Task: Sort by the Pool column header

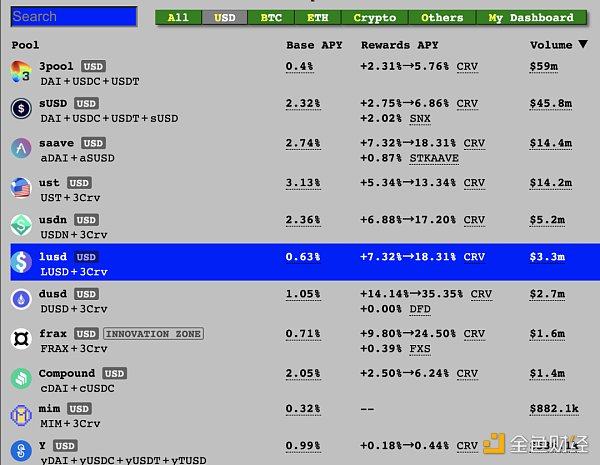Action: point(25,45)
